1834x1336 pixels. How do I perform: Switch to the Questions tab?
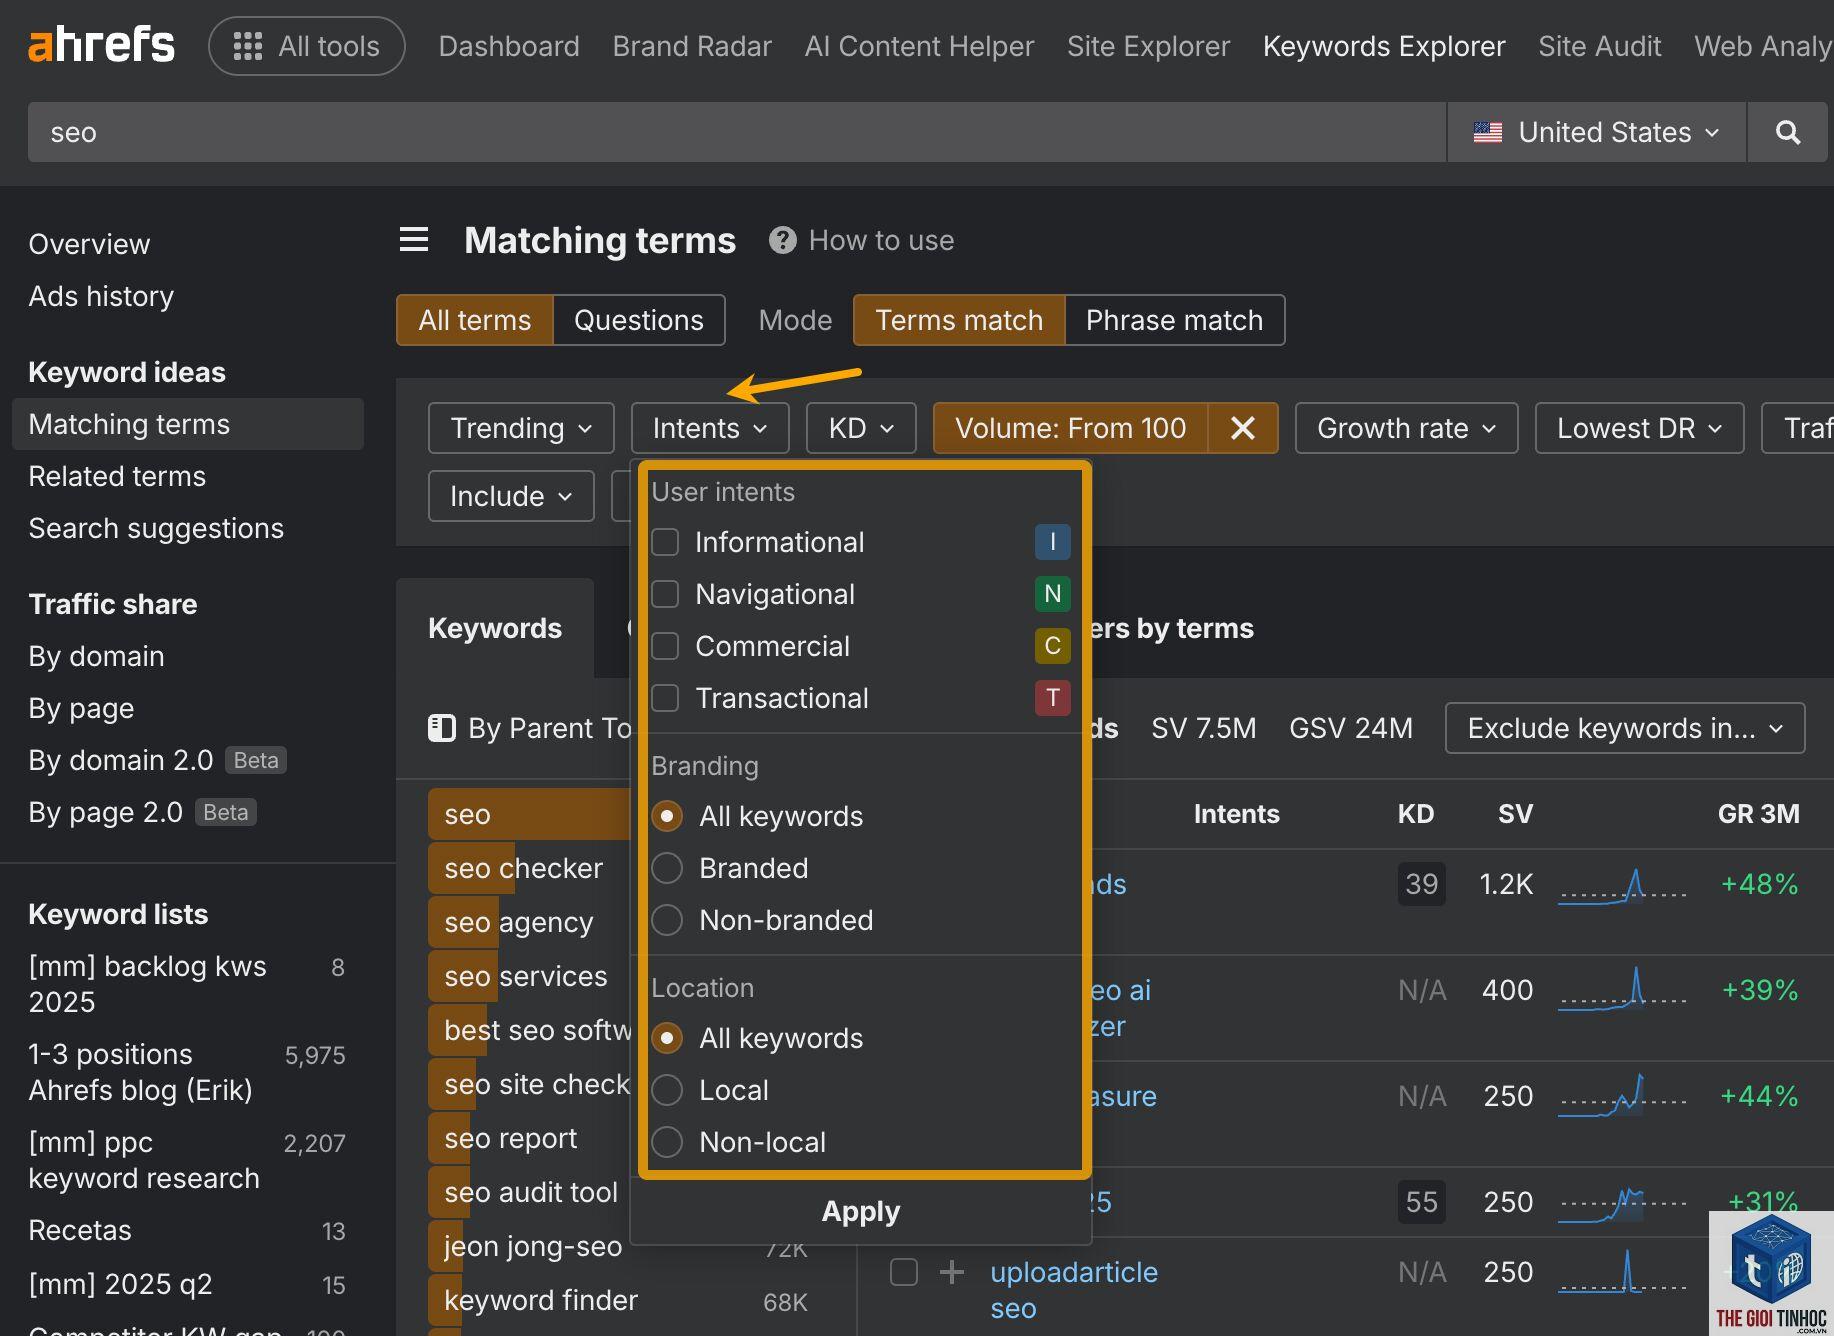point(639,320)
